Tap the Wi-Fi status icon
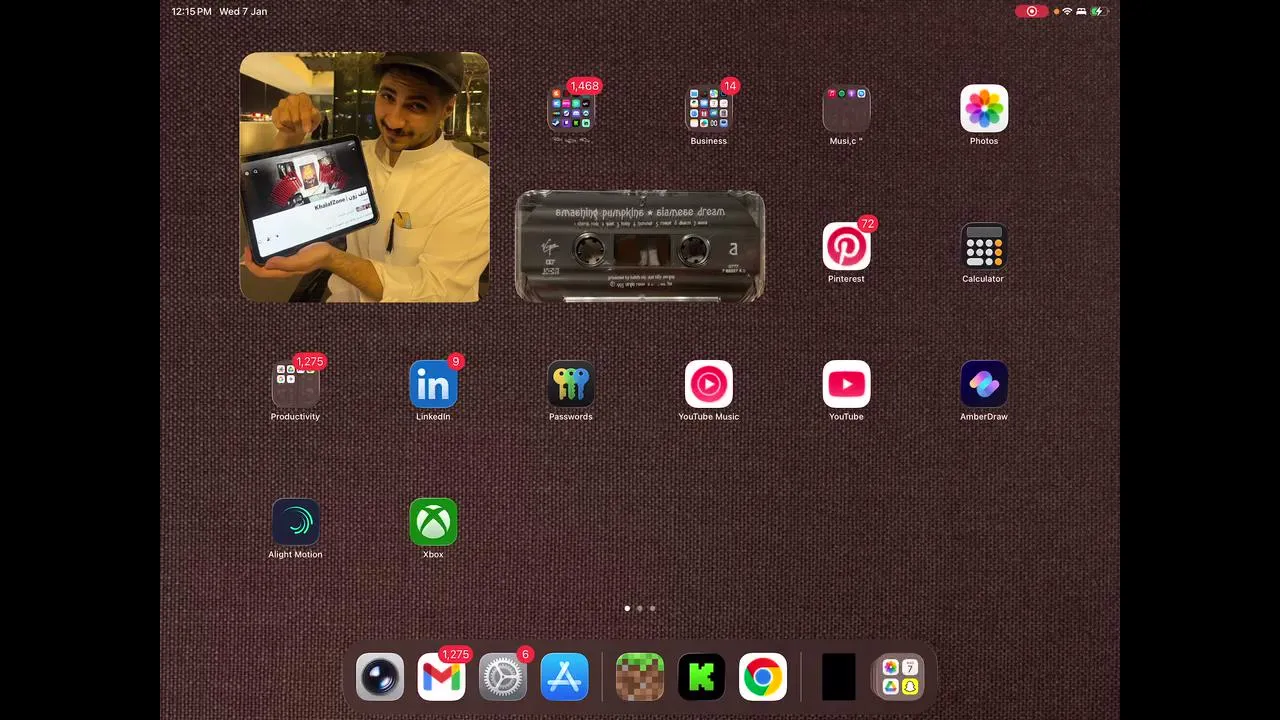The image size is (1280, 720). pyautogui.click(x=1067, y=11)
